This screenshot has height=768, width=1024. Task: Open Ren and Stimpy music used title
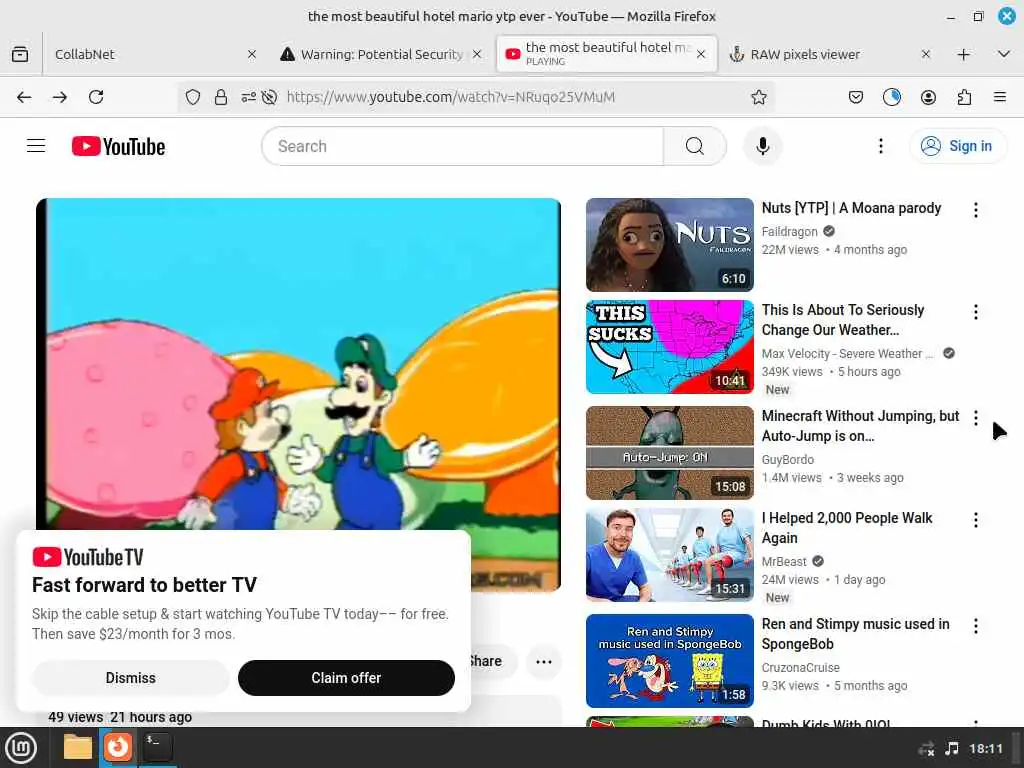click(x=856, y=633)
